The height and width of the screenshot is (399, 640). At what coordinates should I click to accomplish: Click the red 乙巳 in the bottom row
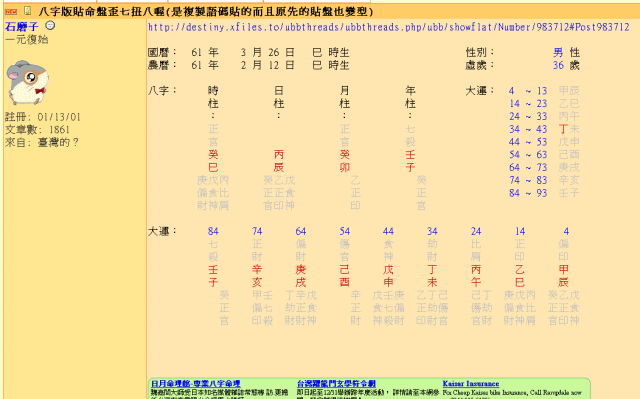coord(520,276)
